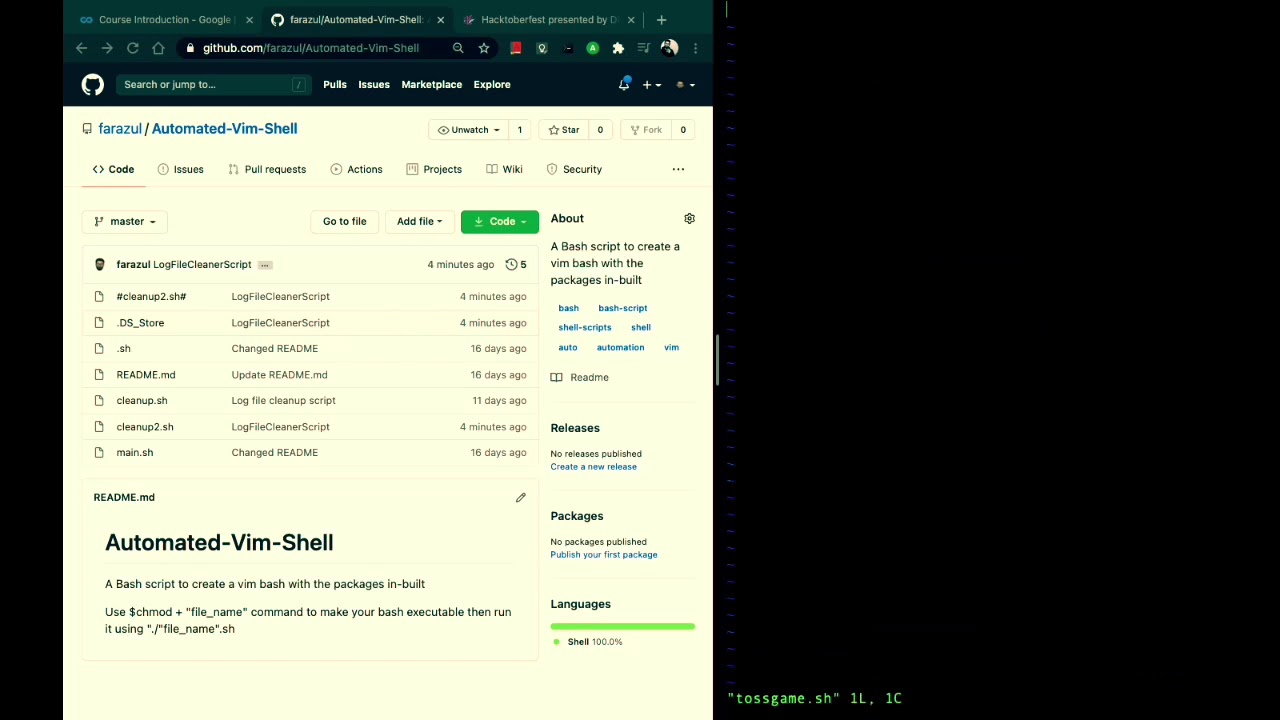Show more repository tabs ellipsis
The image size is (1280, 720).
coord(678,169)
